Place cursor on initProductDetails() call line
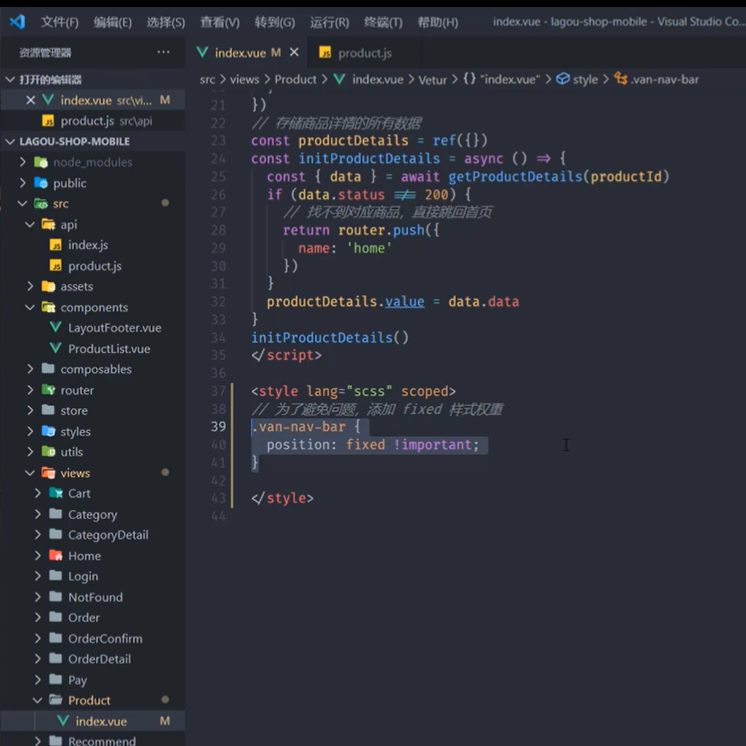Viewport: 746px width, 746px height. point(330,337)
